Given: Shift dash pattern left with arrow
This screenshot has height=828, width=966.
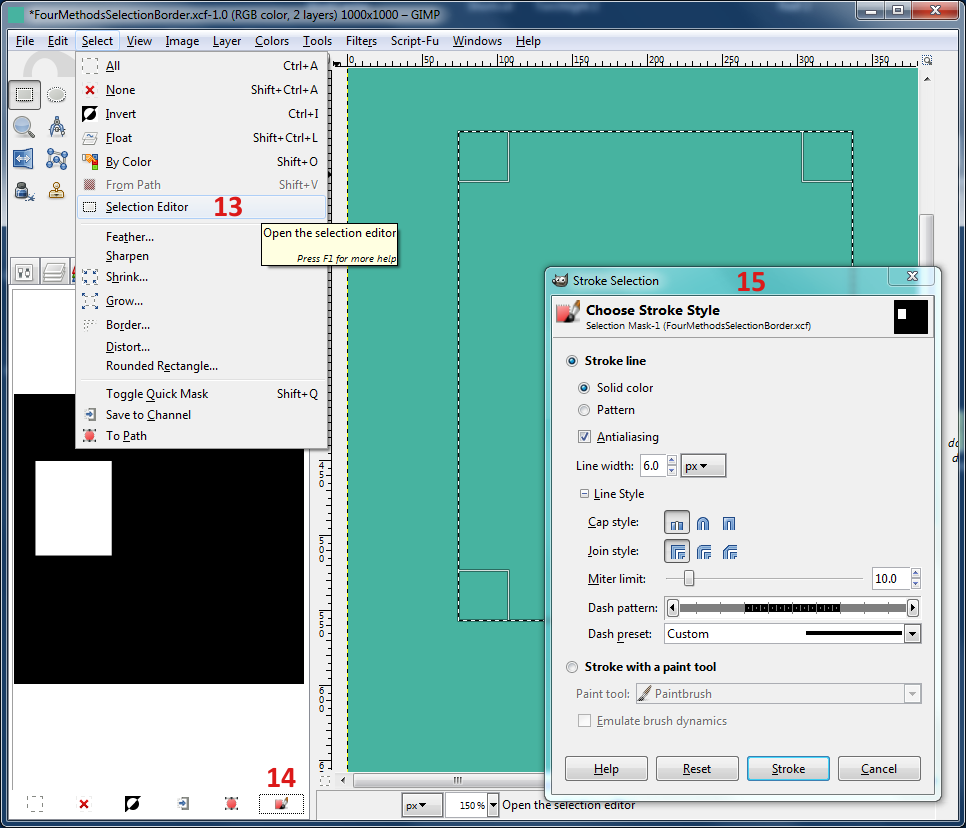Looking at the screenshot, I should pyautogui.click(x=672, y=608).
